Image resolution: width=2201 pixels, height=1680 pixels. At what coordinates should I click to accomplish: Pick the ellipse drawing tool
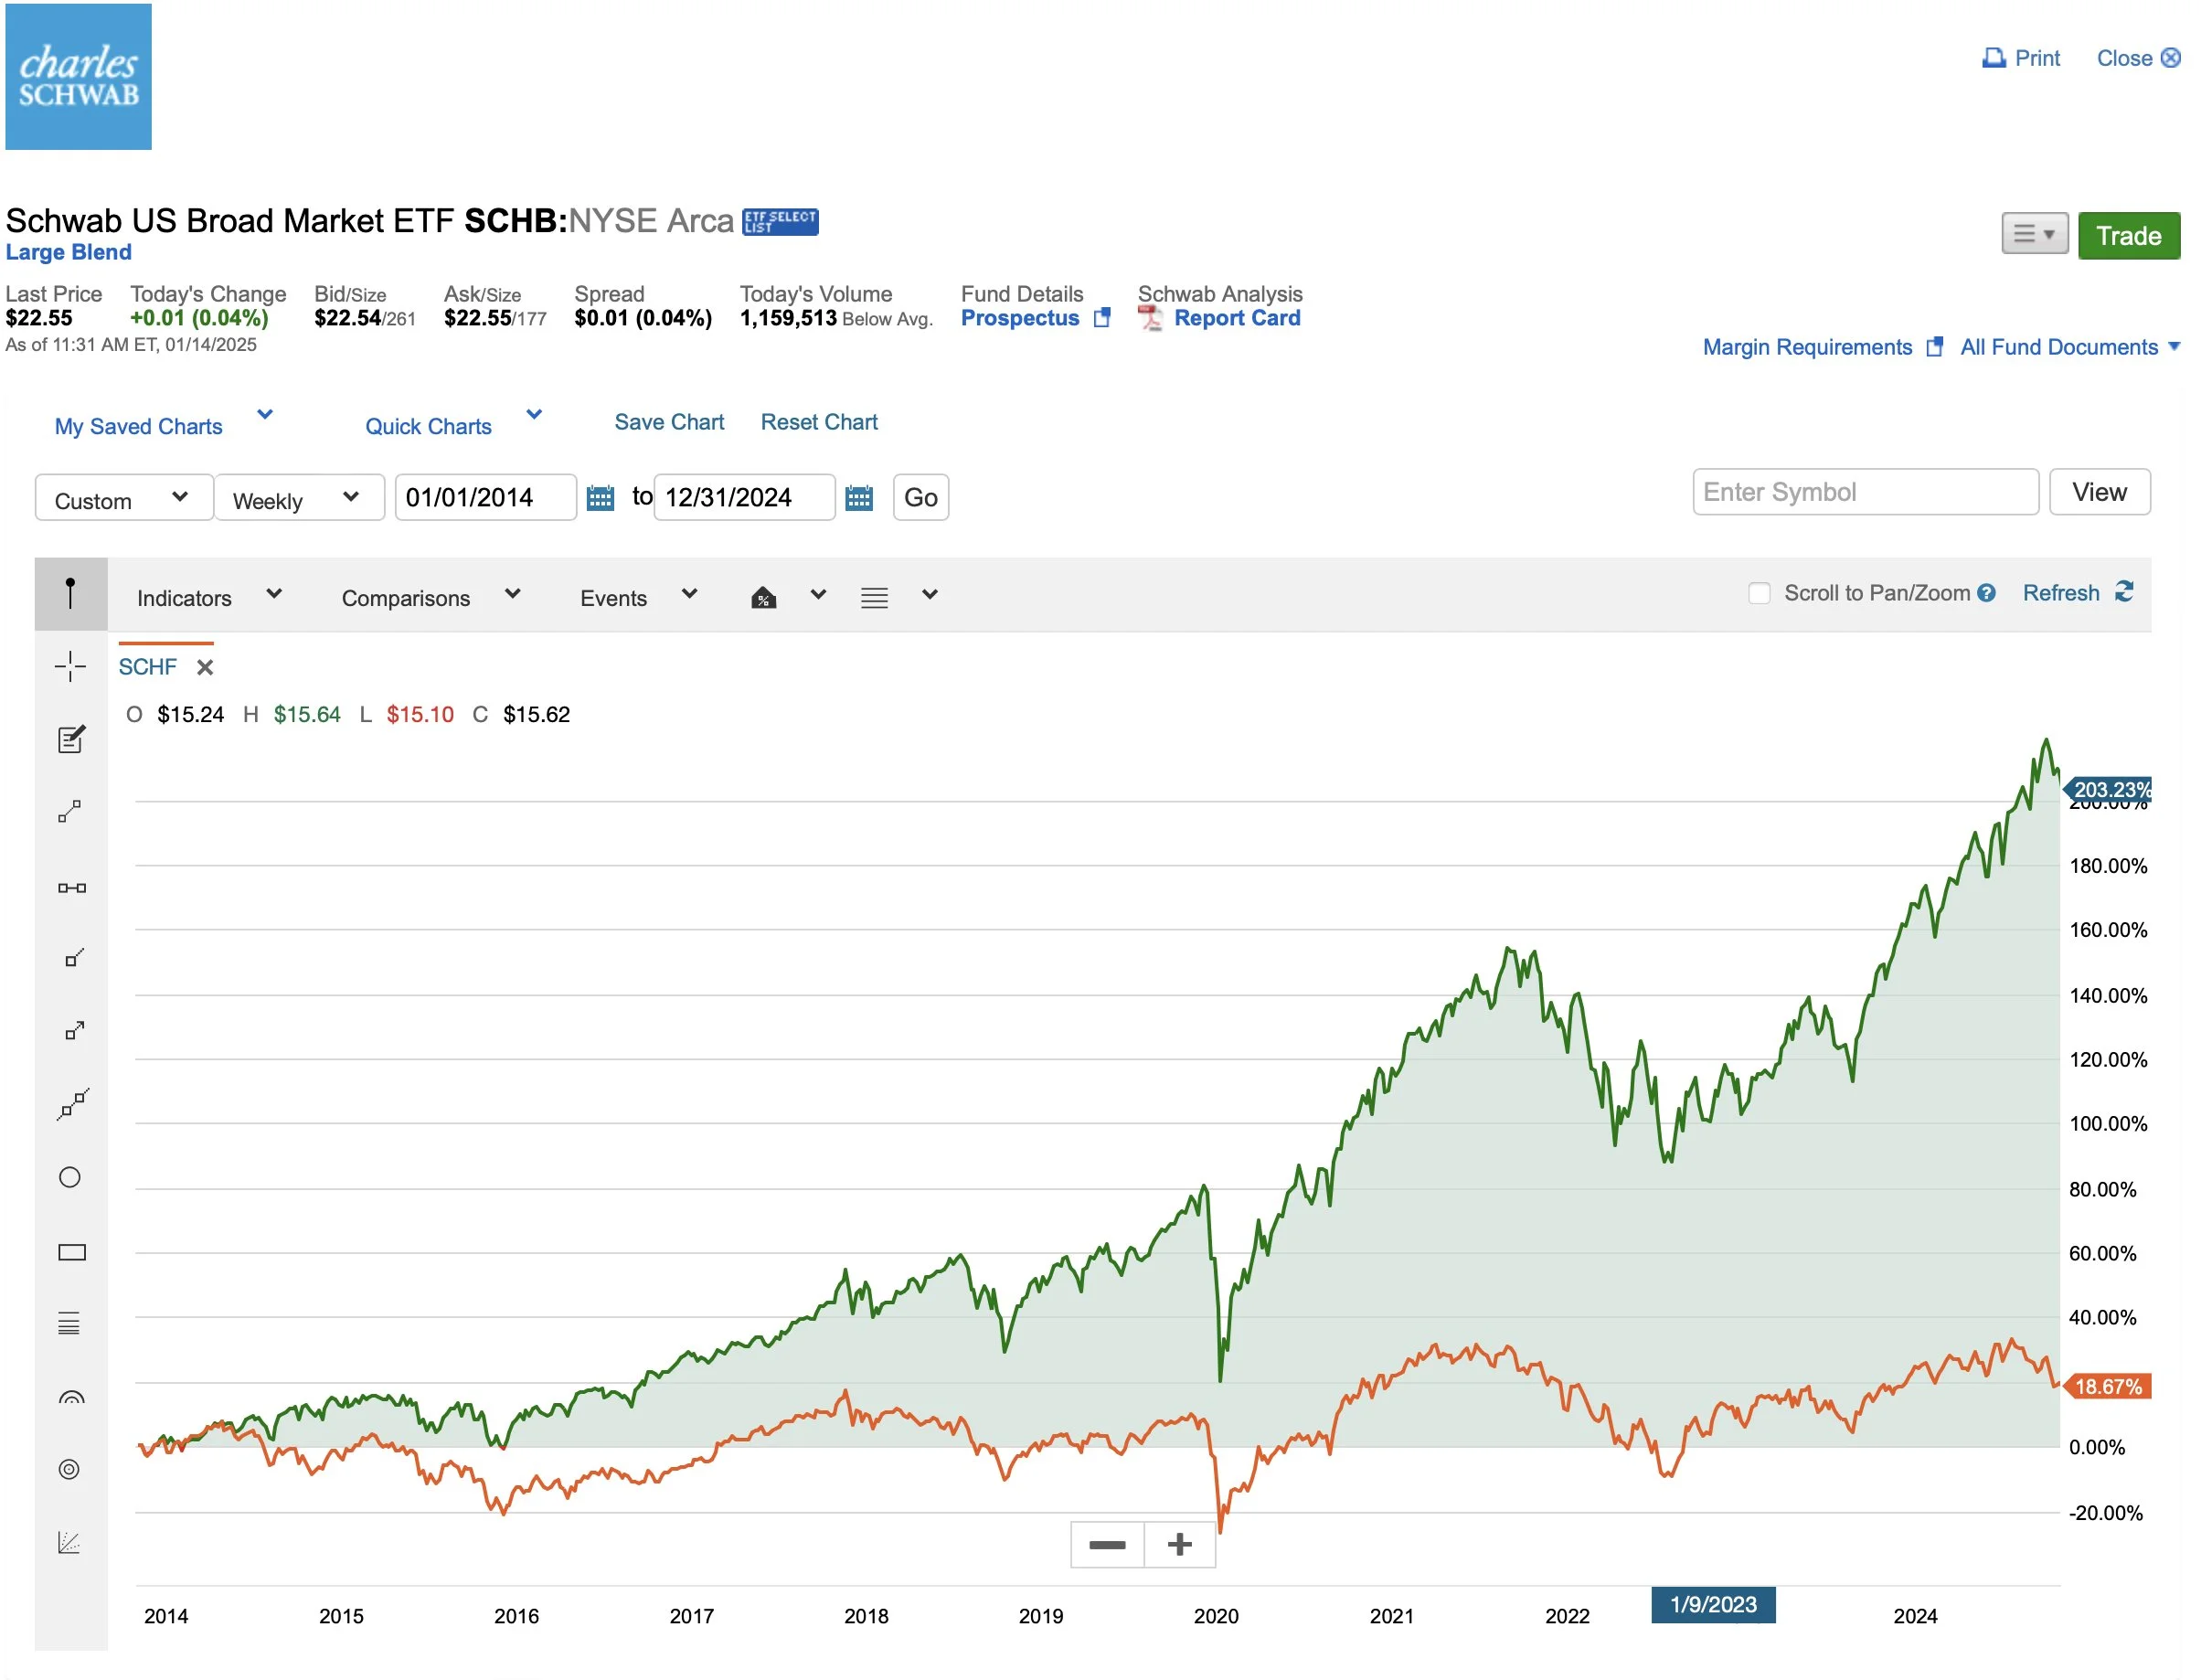(70, 1178)
